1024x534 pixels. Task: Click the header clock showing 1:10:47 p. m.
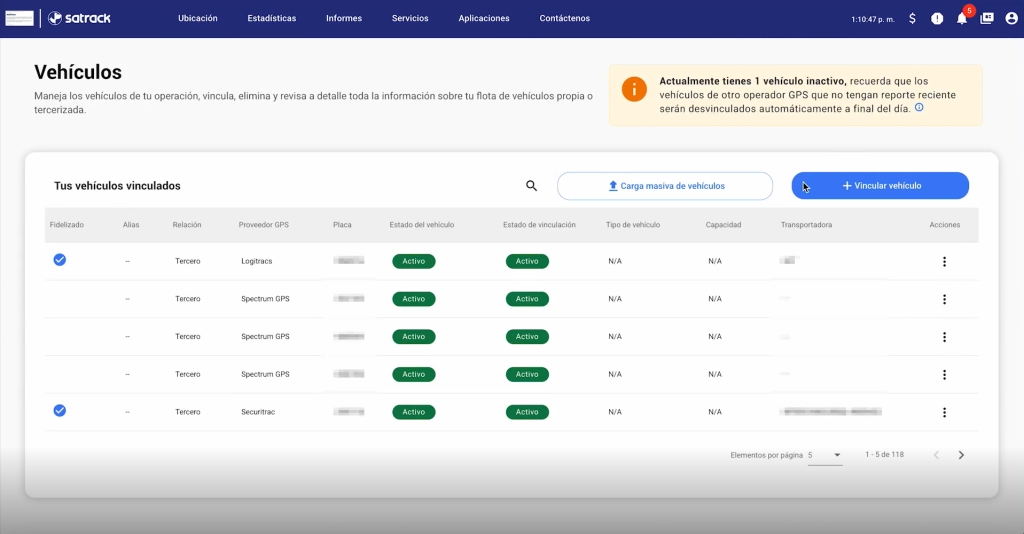pos(872,20)
